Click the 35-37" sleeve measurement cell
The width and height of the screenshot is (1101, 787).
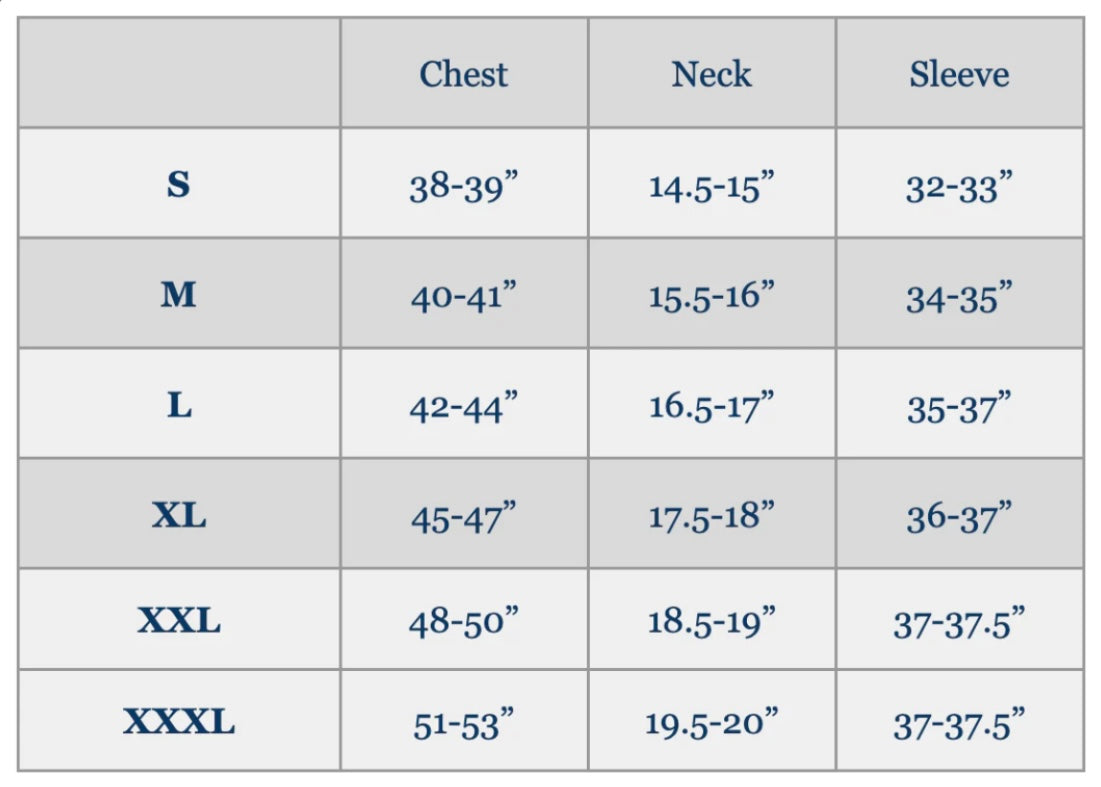click(959, 407)
